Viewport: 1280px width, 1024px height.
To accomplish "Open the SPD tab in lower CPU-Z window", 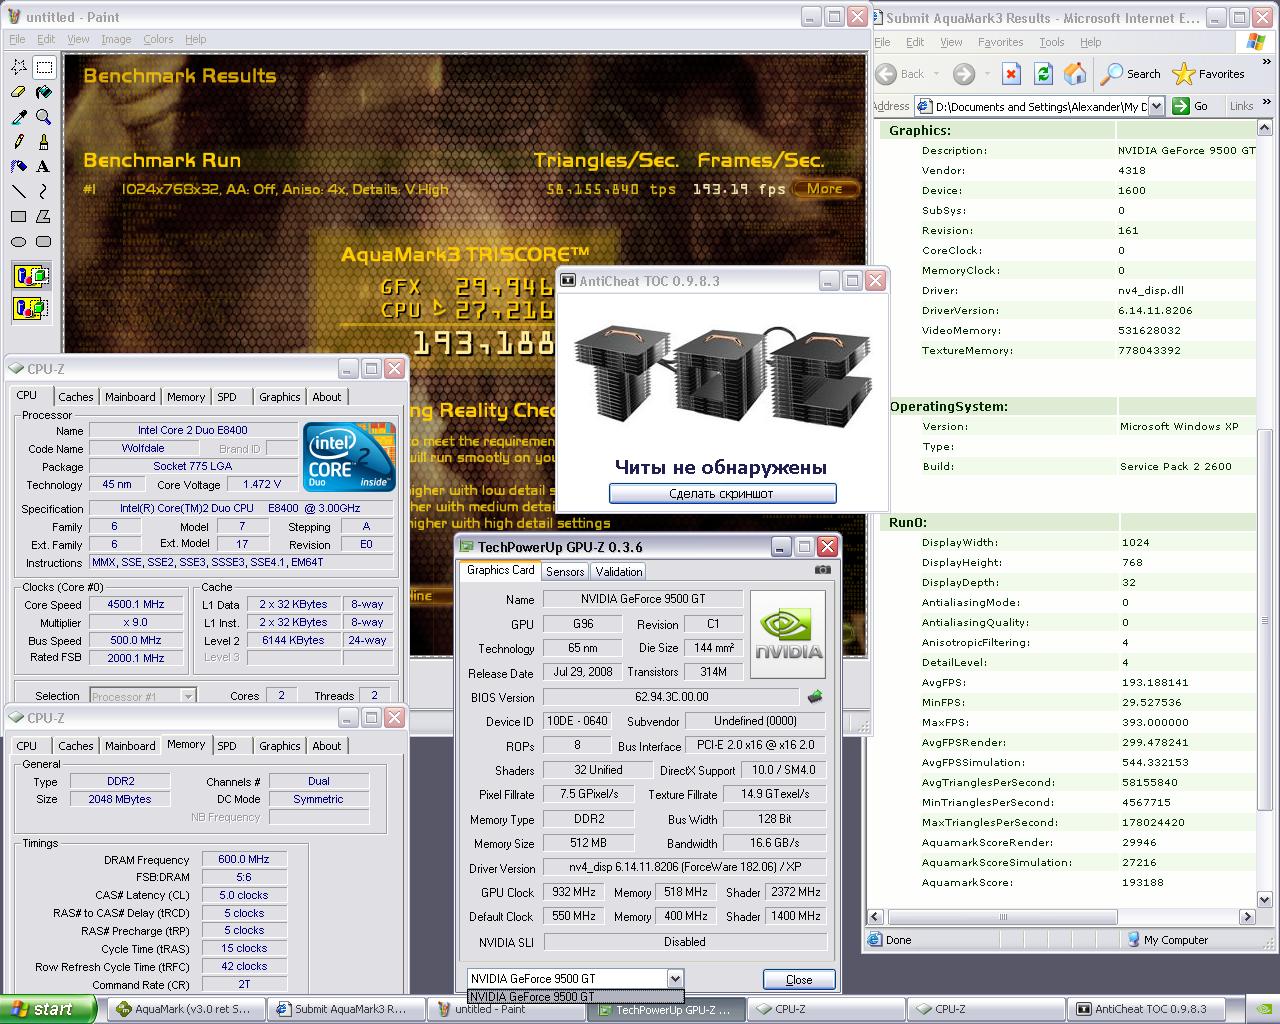I will coord(227,746).
